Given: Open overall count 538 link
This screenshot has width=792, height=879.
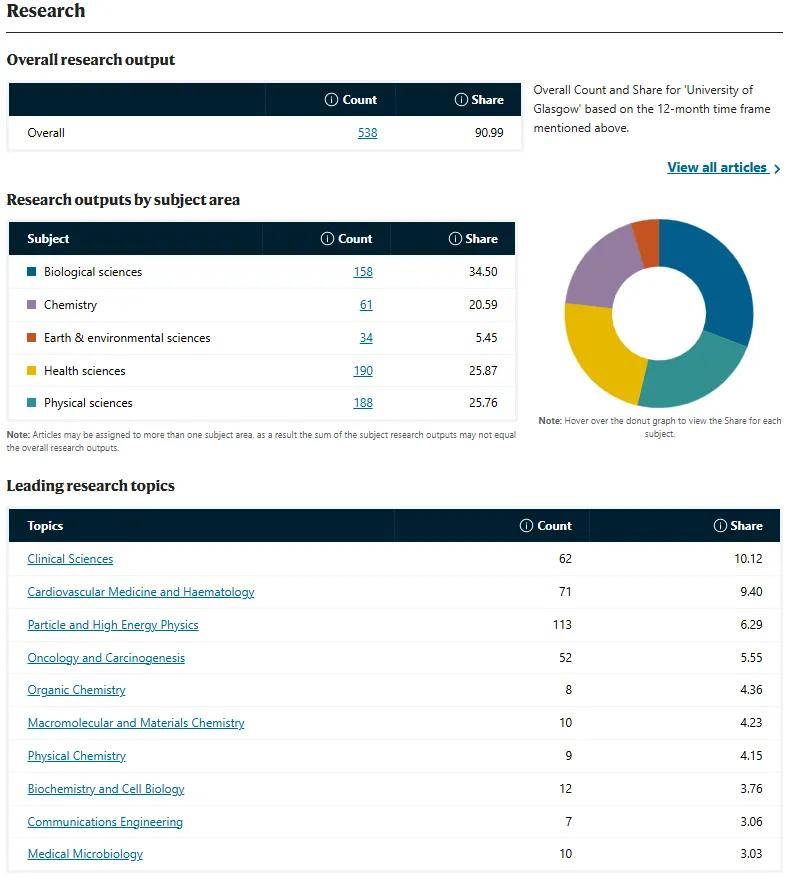Looking at the screenshot, I should [x=367, y=133].
